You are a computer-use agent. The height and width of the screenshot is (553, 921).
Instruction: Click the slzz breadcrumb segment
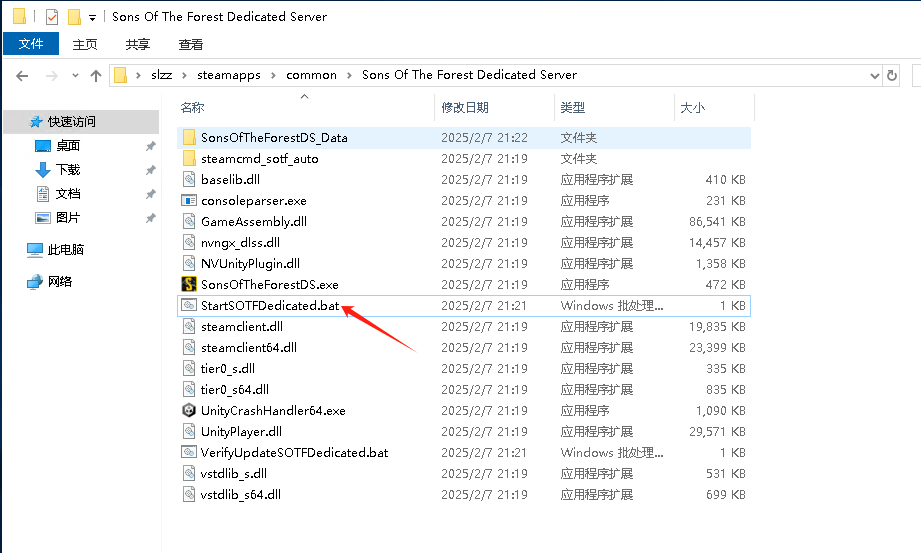click(162, 75)
